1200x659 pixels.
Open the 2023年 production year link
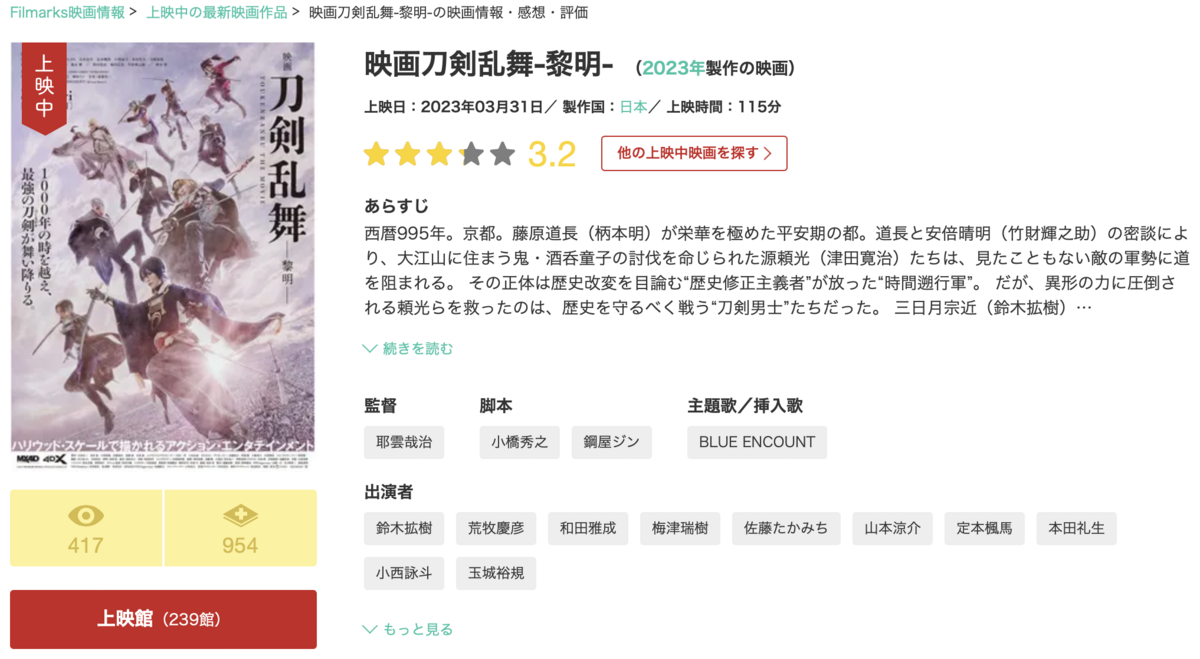[674, 68]
